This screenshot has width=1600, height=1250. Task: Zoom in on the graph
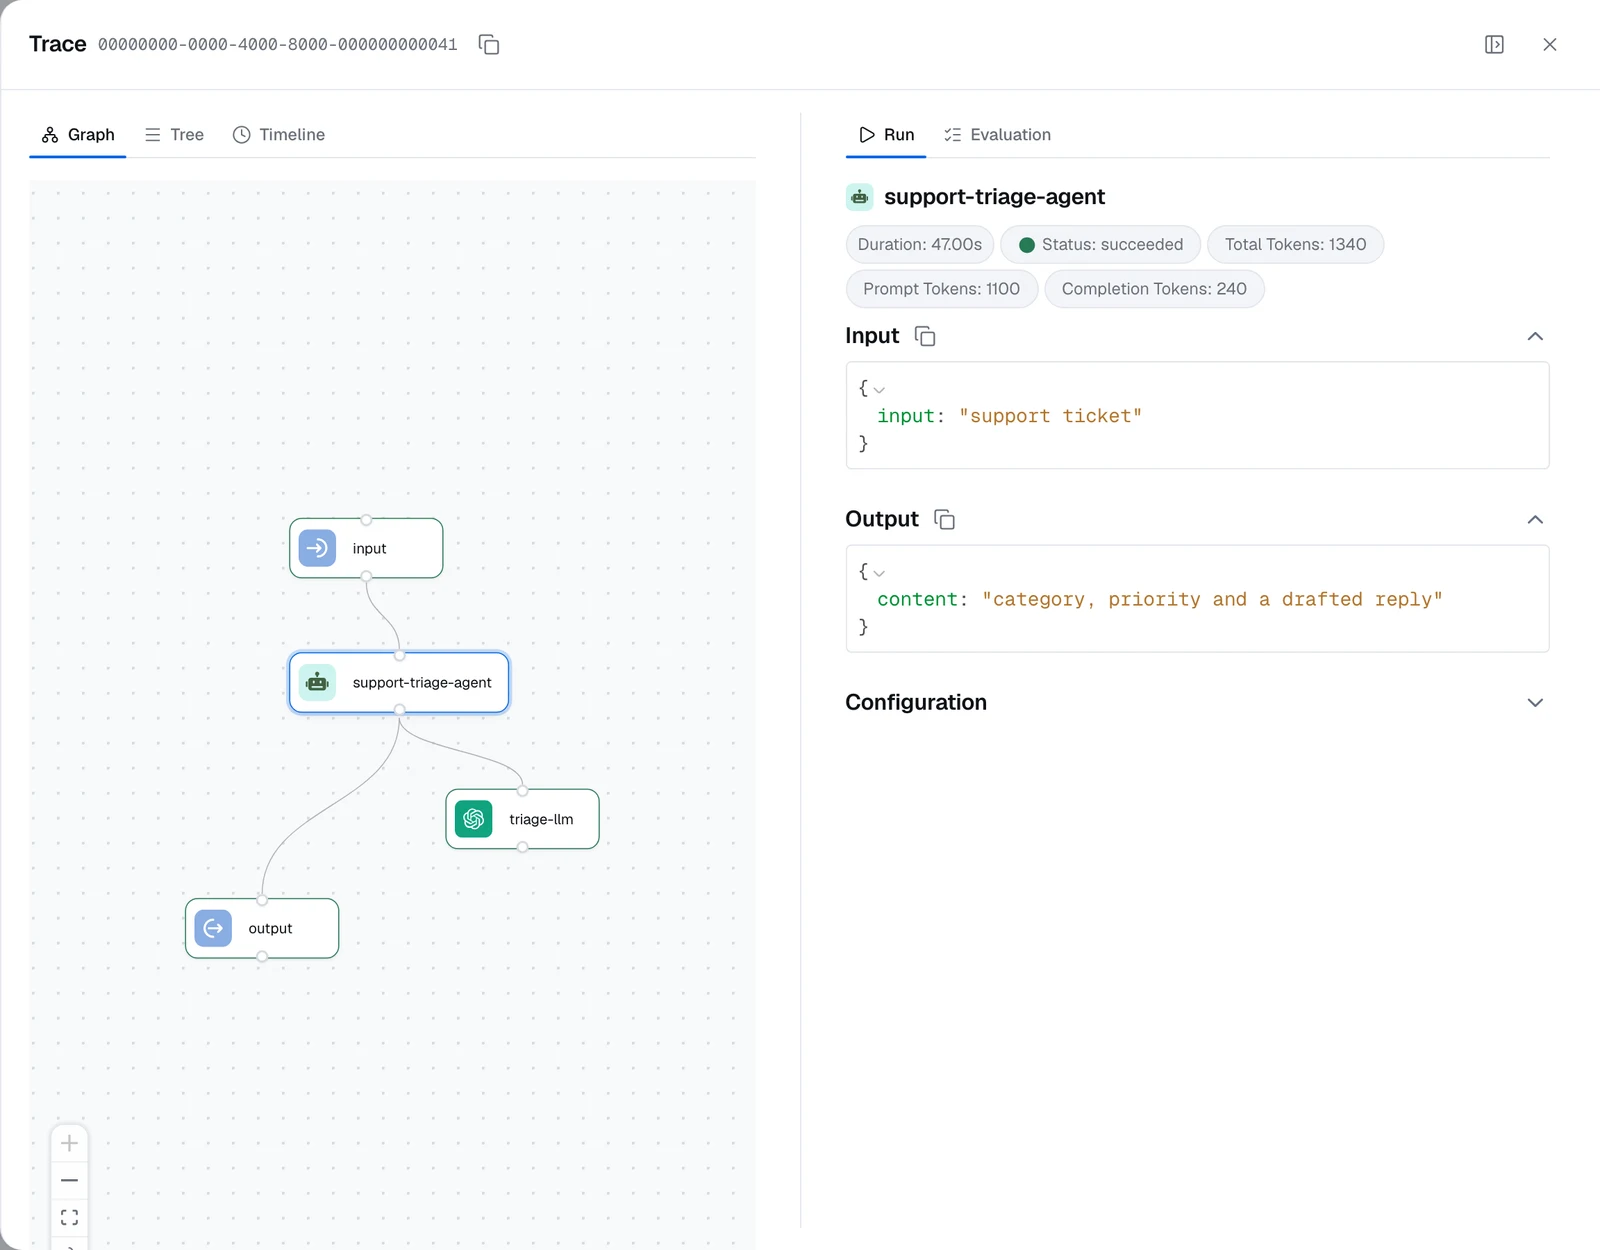click(x=69, y=1143)
